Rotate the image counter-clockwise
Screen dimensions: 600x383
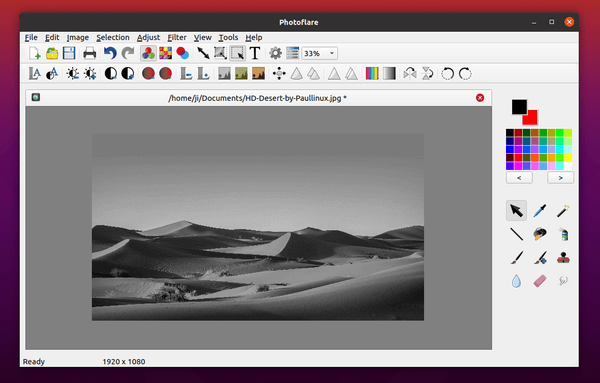click(x=448, y=73)
